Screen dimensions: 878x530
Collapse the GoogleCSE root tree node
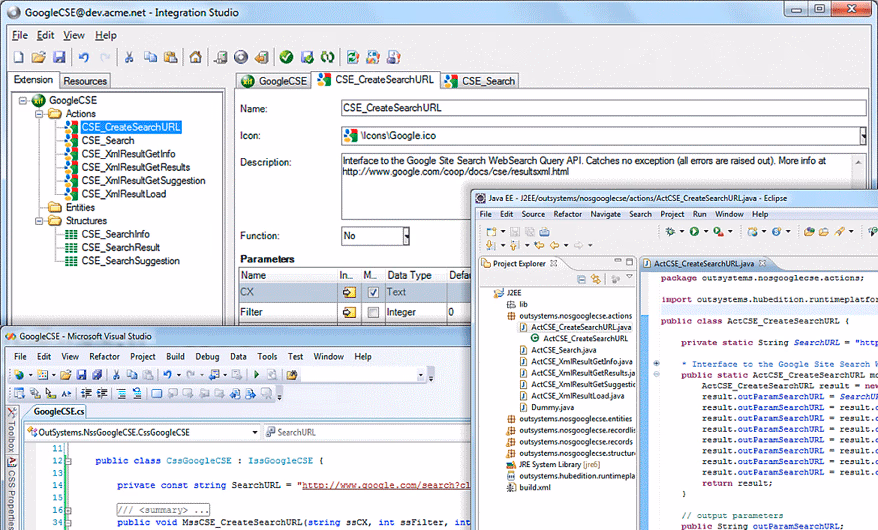pyautogui.click(x=23, y=101)
